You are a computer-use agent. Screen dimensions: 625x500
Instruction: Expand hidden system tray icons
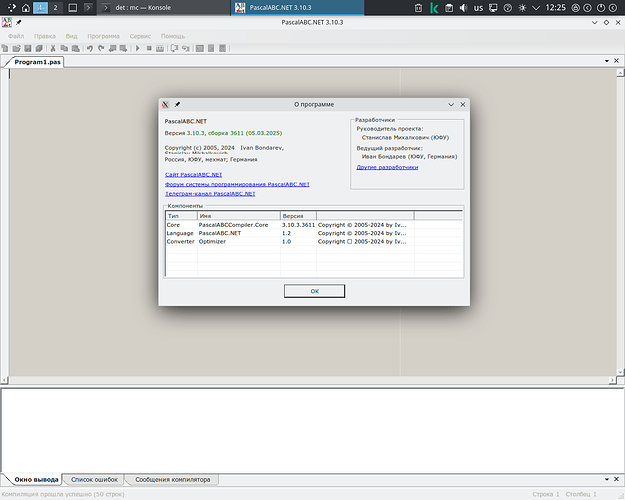(536, 8)
